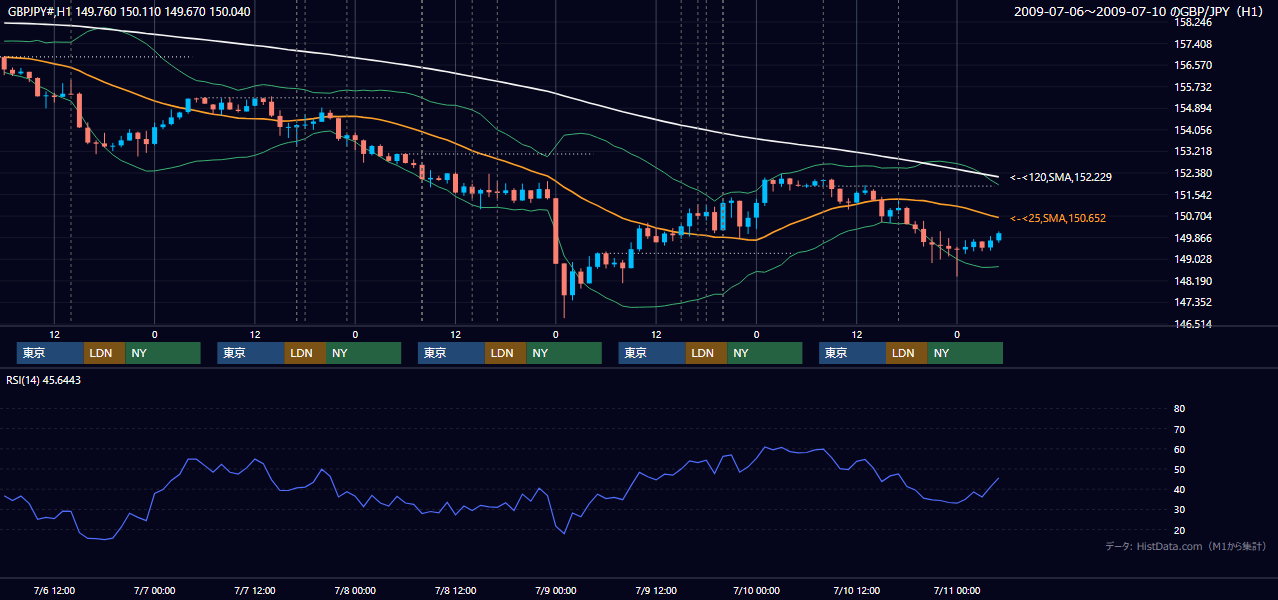Image resolution: width=1278 pixels, height=600 pixels.
Task: Click price axis value 148.190
Action: click(1195, 281)
